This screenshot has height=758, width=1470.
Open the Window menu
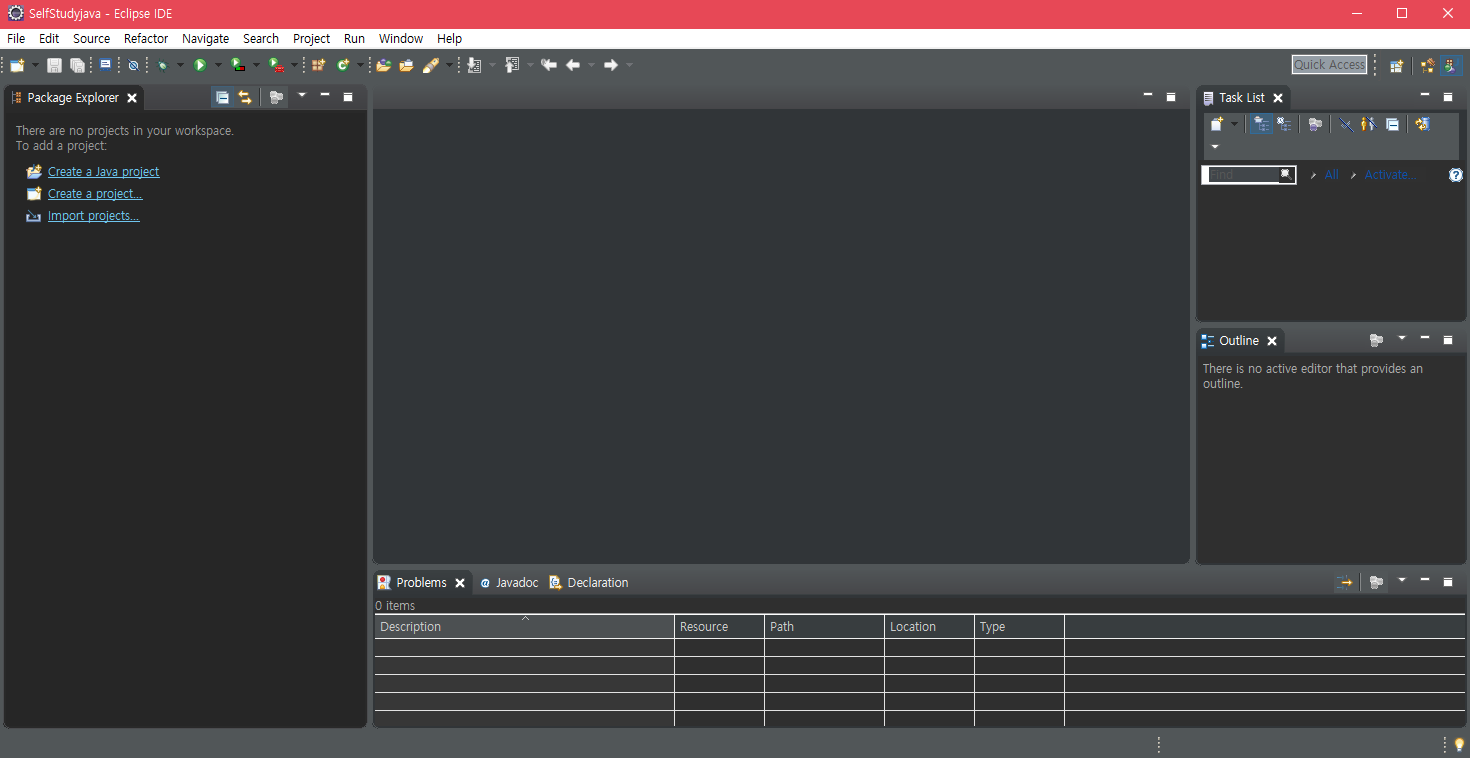tap(401, 38)
